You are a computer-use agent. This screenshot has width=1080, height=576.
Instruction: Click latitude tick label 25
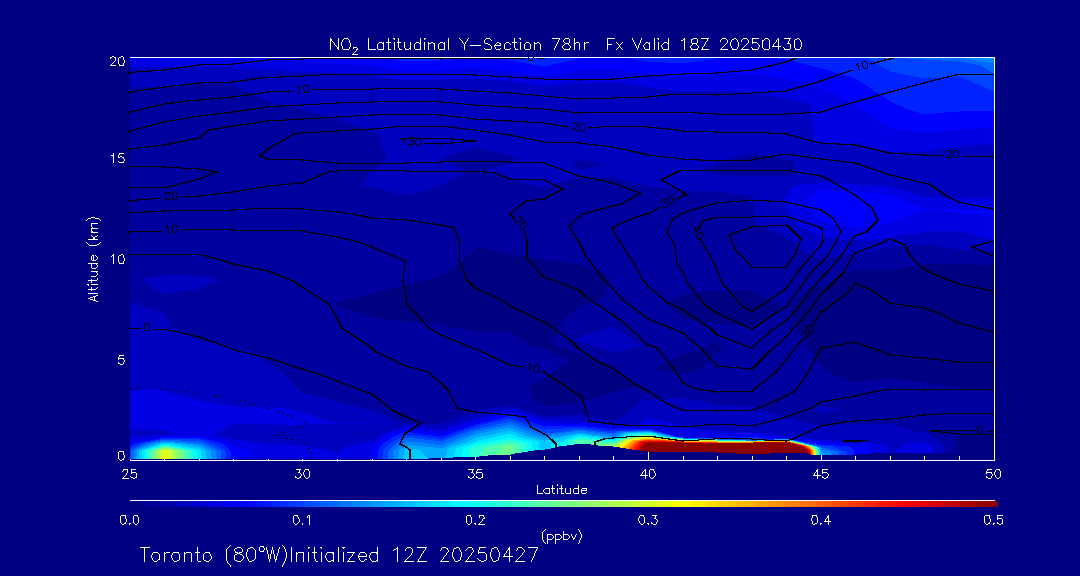[128, 474]
